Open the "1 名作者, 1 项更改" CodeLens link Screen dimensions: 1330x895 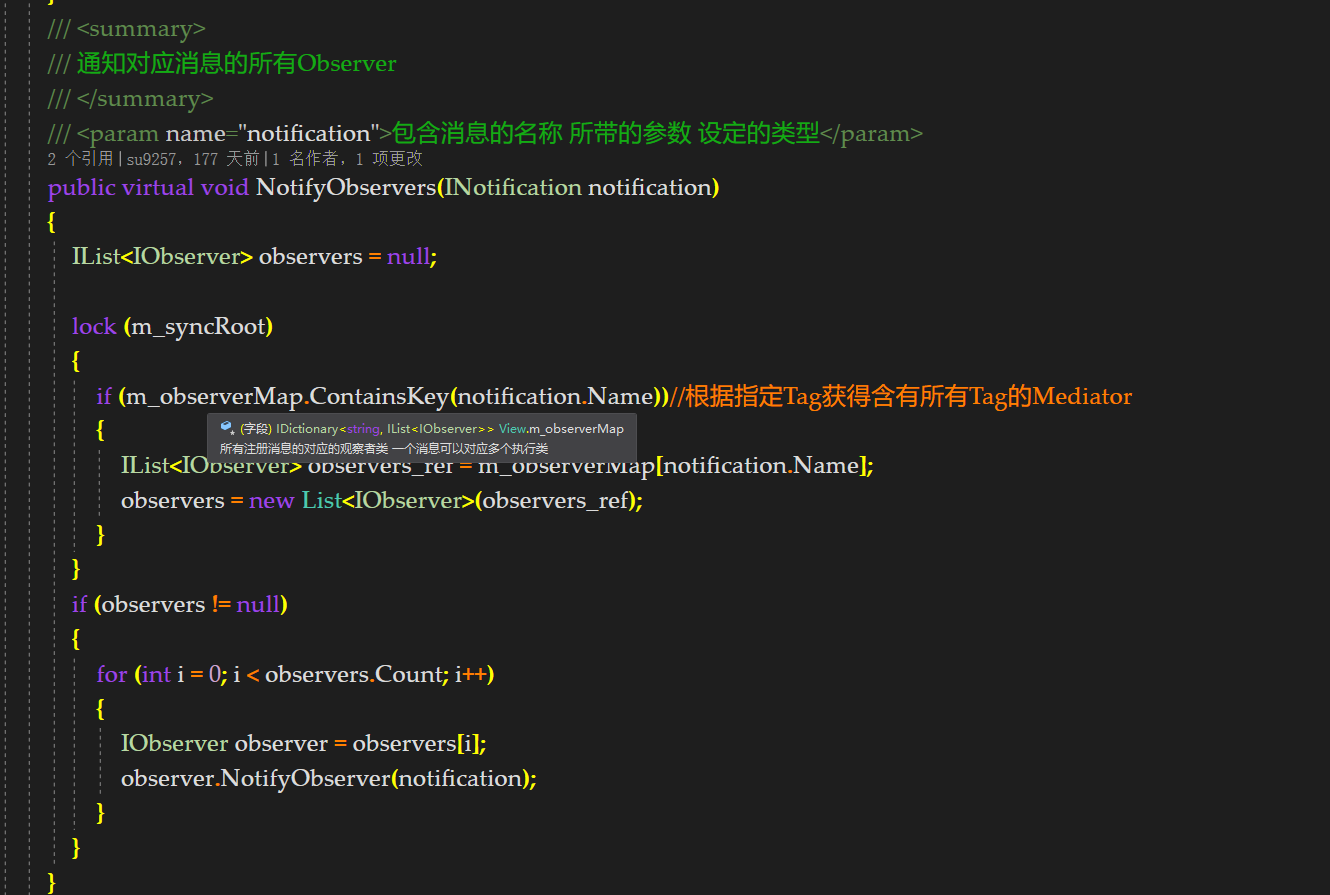coord(346,159)
